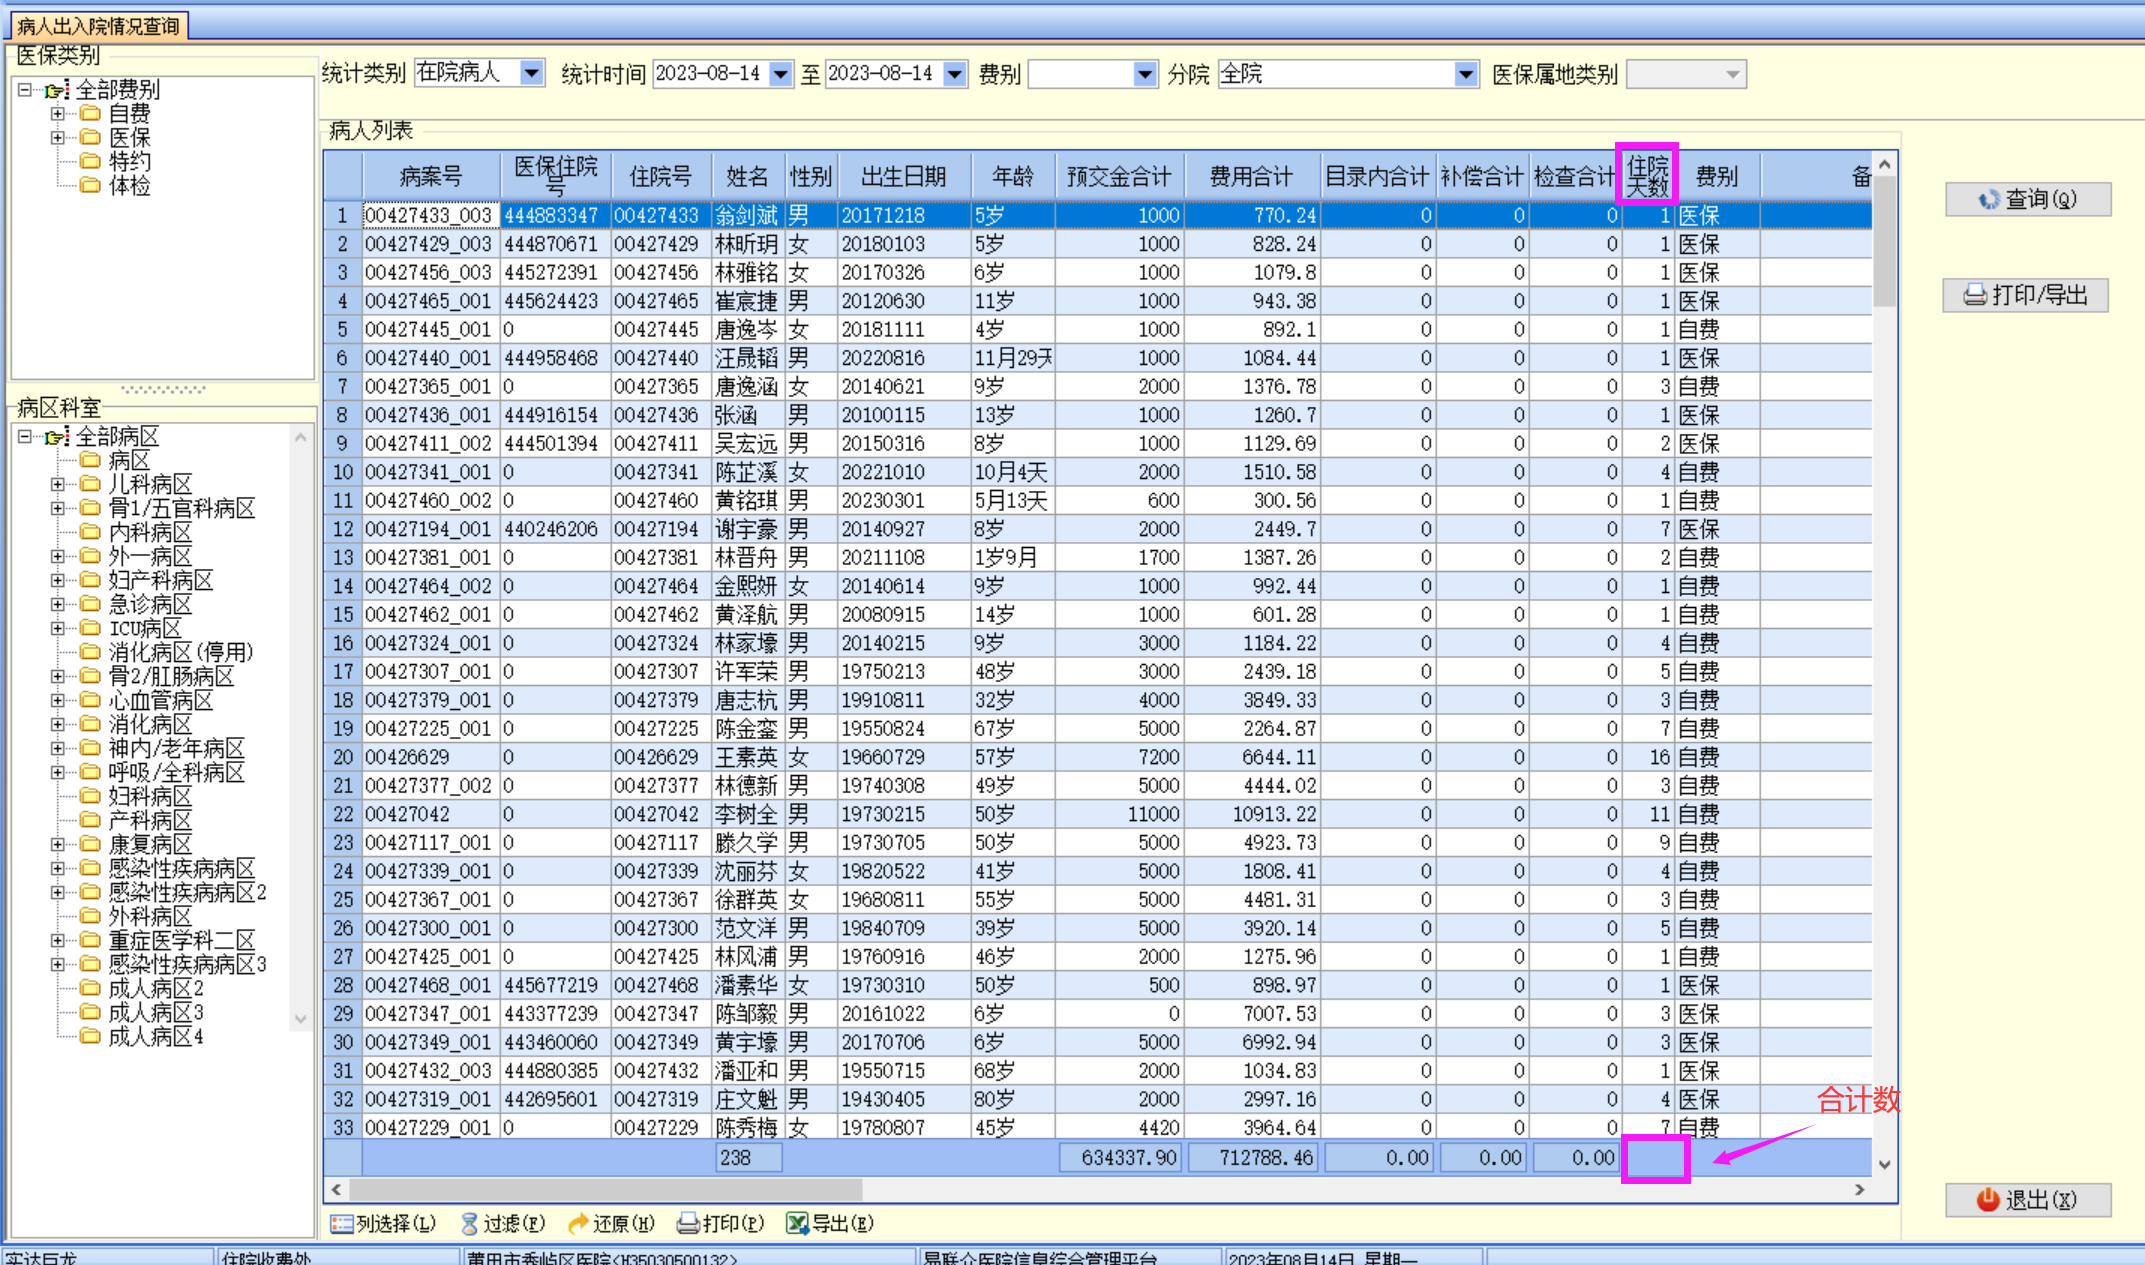This screenshot has height=1265, width=2145.
Task: Expand the 儿科病区 ward node
Action: click(58, 484)
